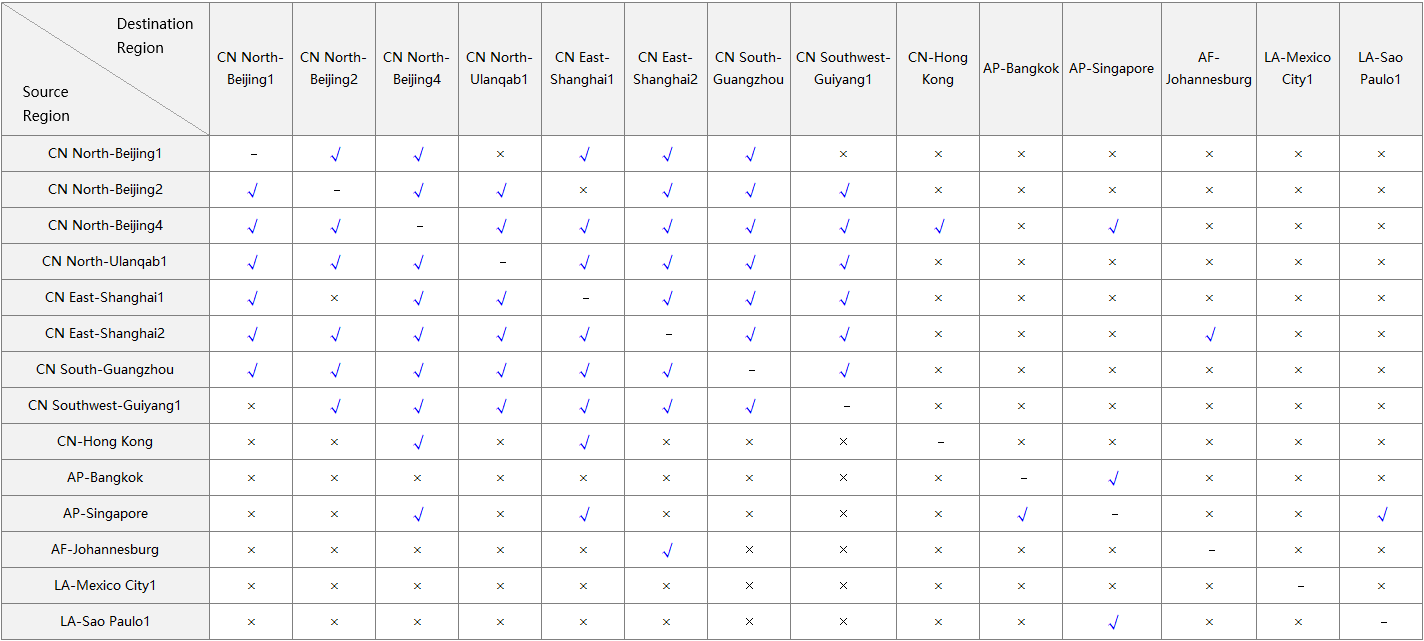Viewport: 1424px width, 641px height.
Task: Click the checkmark for Hong Kong to CN East-Shanghai1
Action: (x=584, y=442)
